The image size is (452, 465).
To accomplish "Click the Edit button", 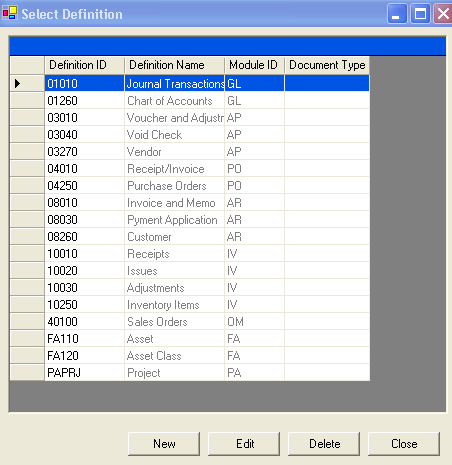I will pyautogui.click(x=244, y=444).
